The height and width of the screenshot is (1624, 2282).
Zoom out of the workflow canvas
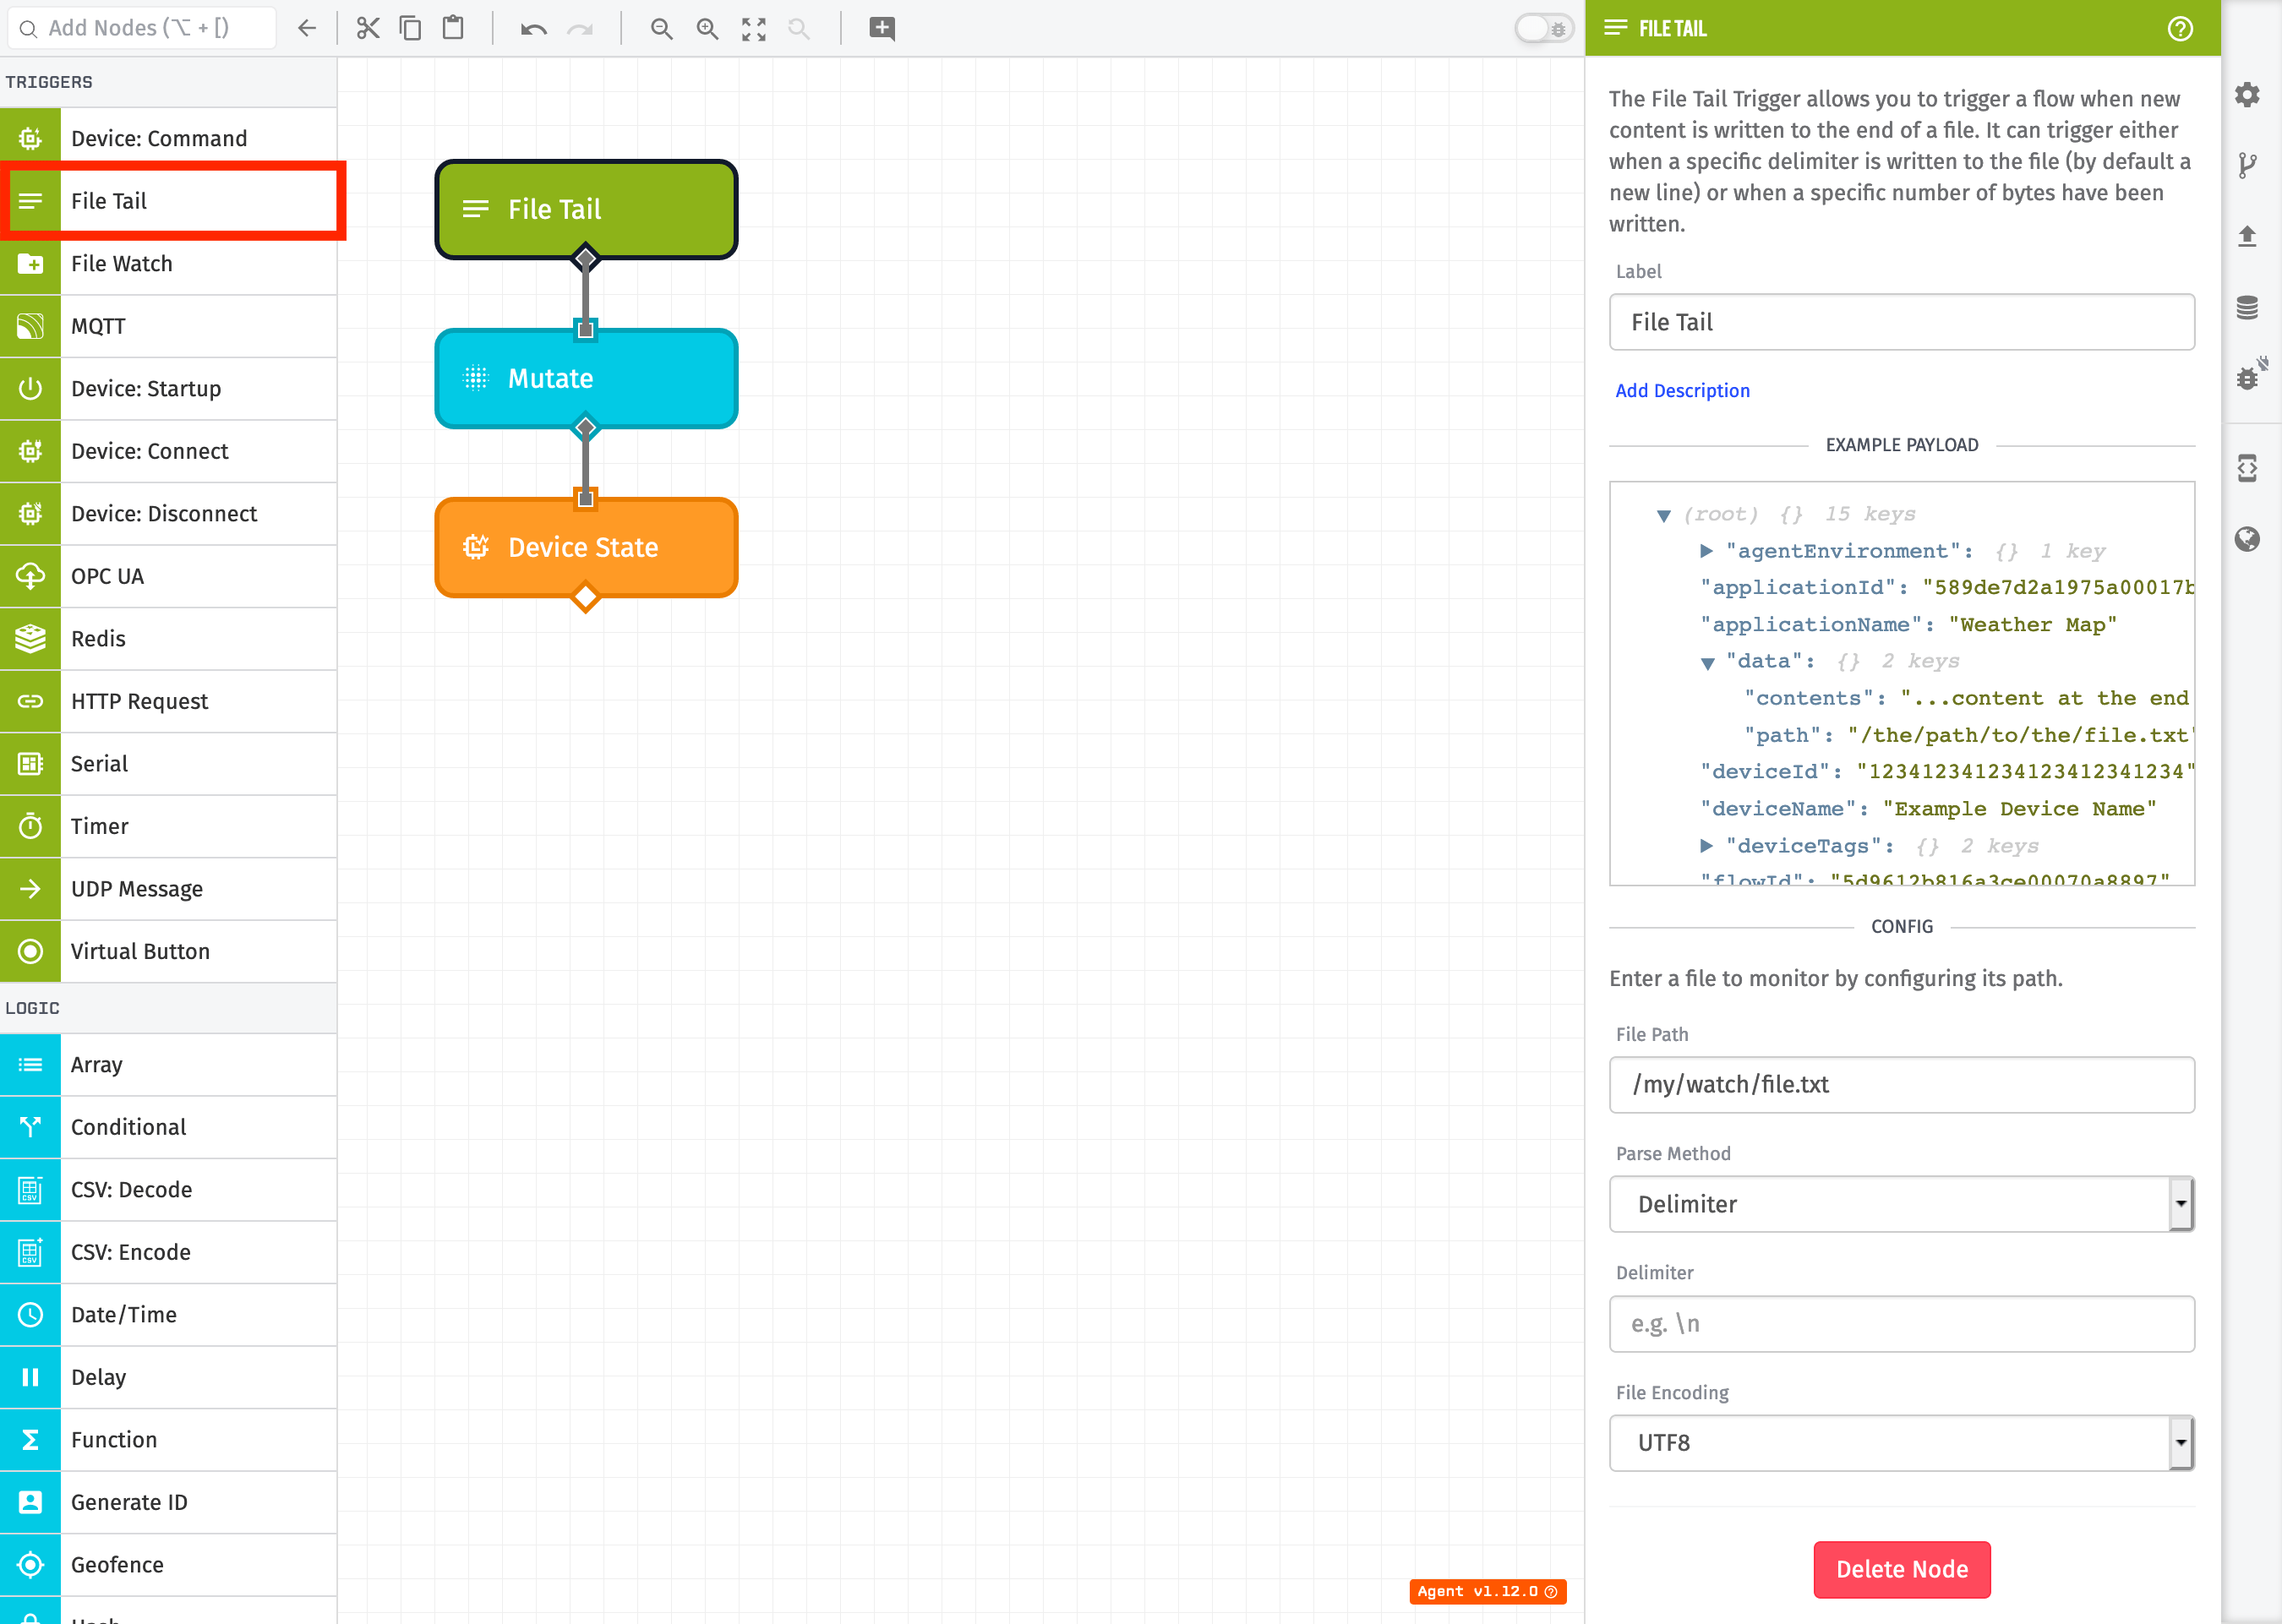pos(661,29)
